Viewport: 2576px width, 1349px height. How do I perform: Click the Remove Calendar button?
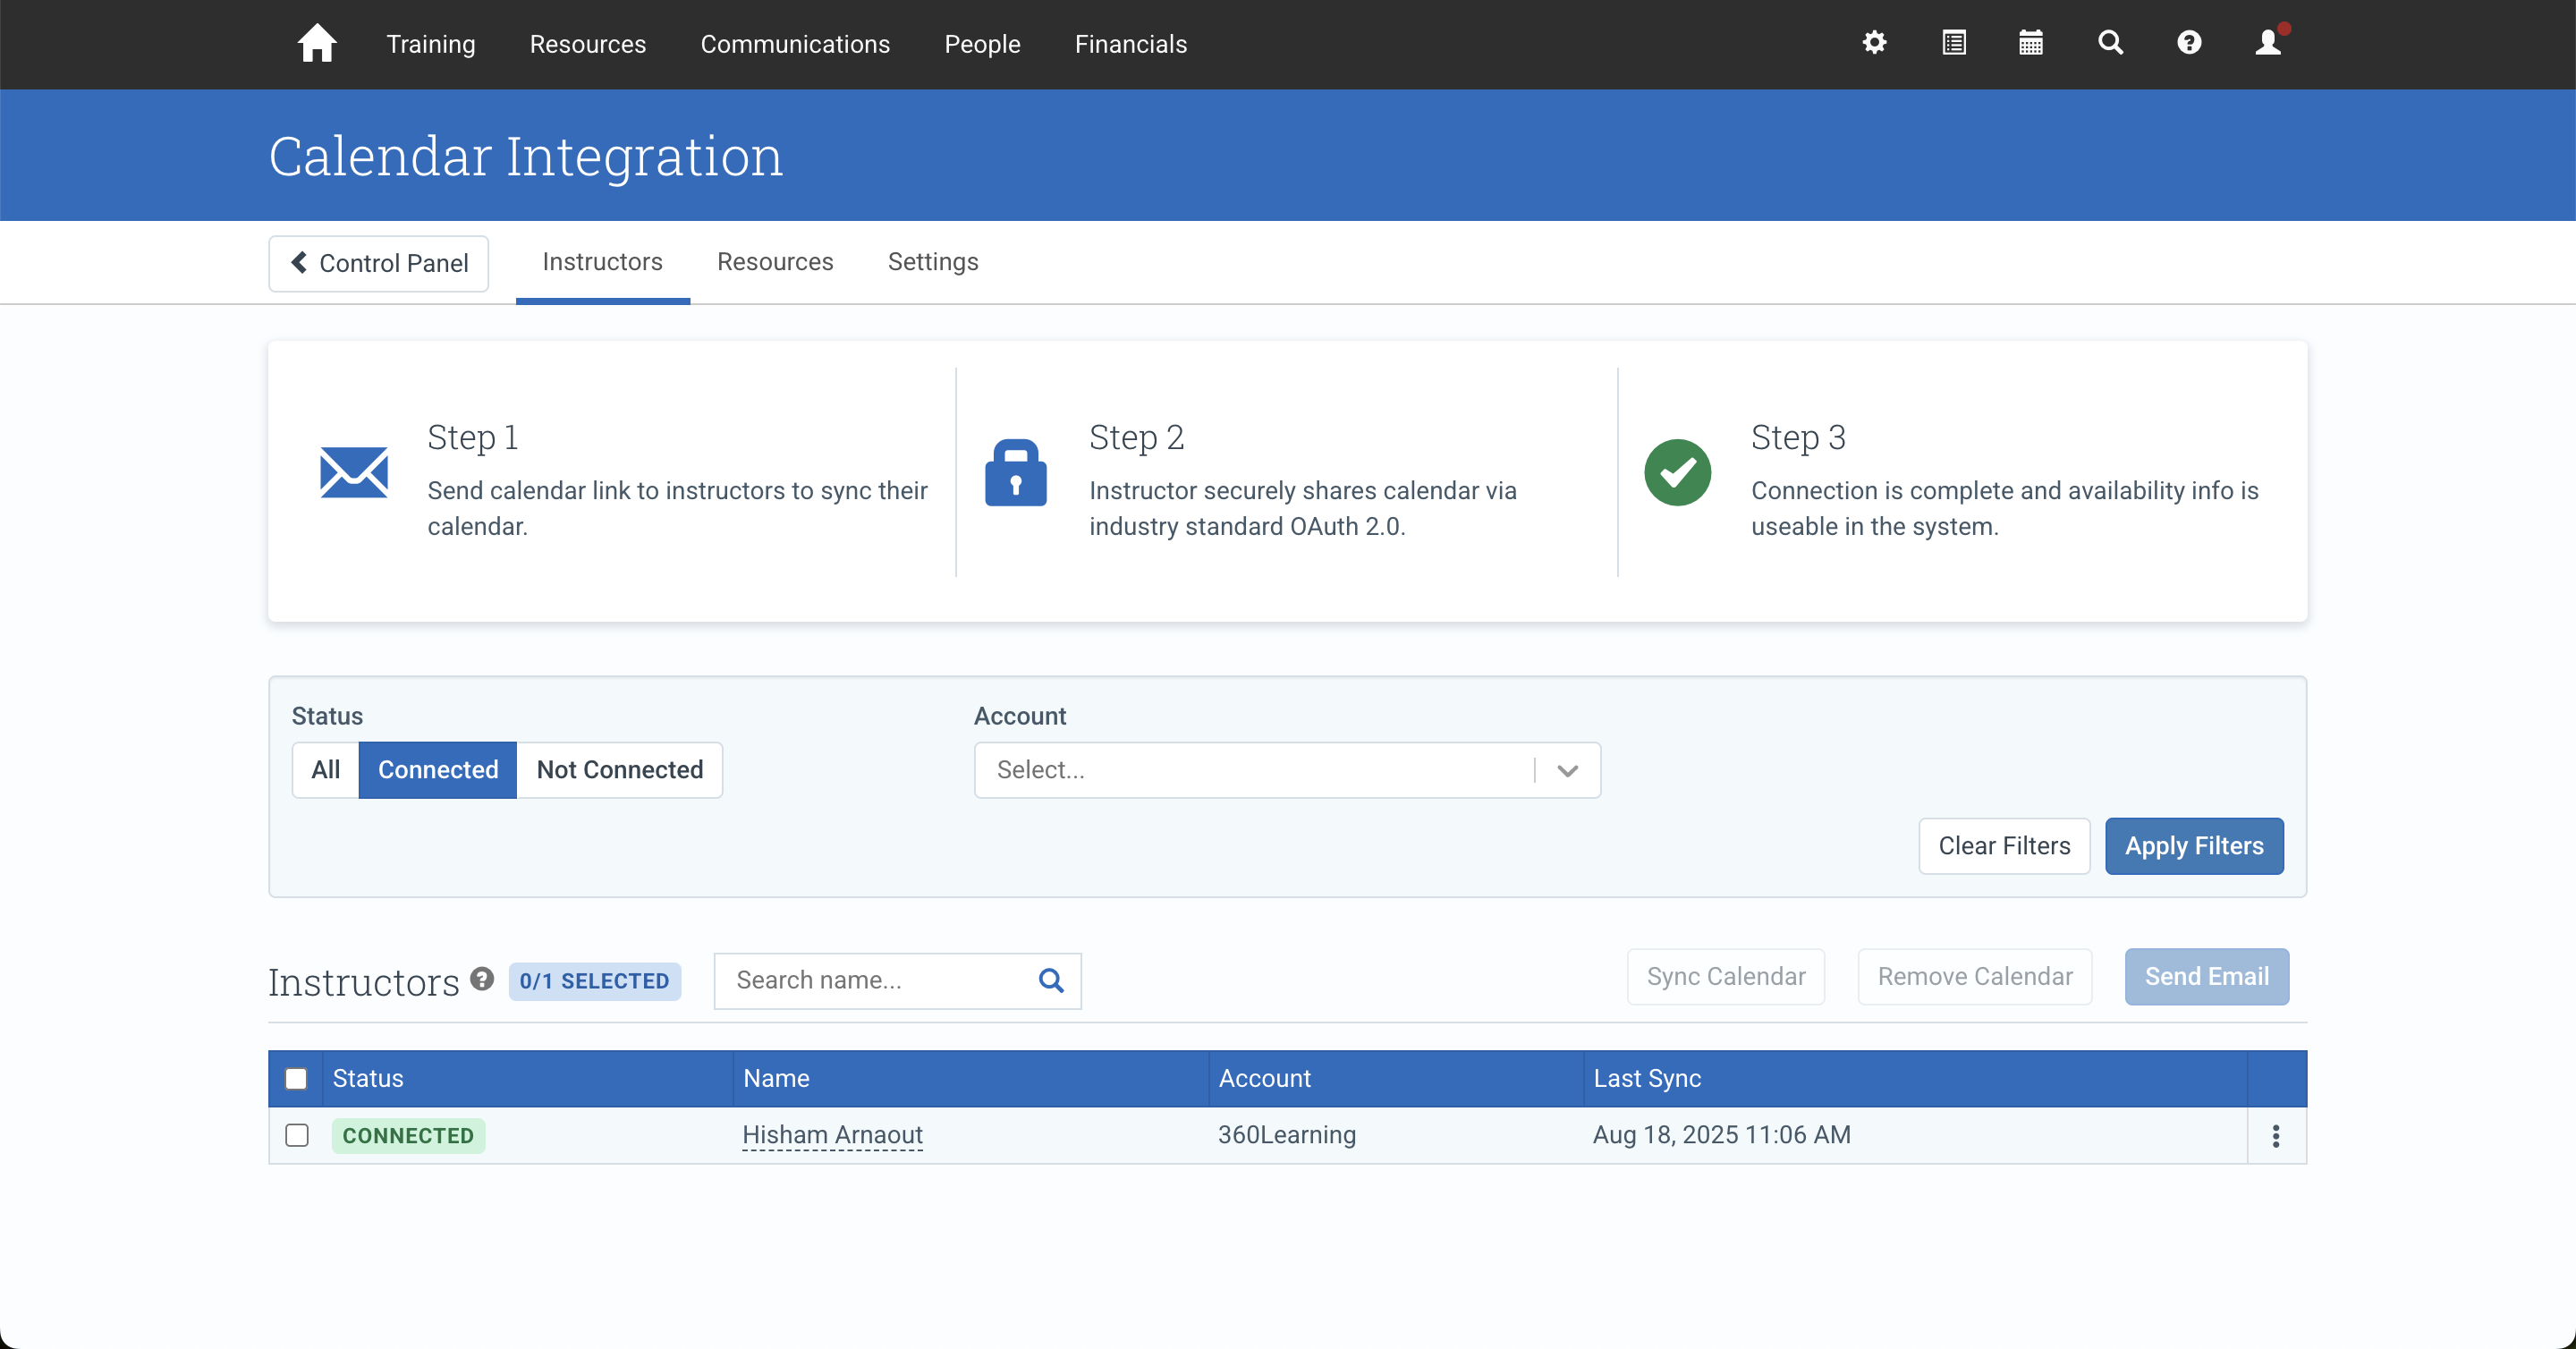coord(1974,976)
